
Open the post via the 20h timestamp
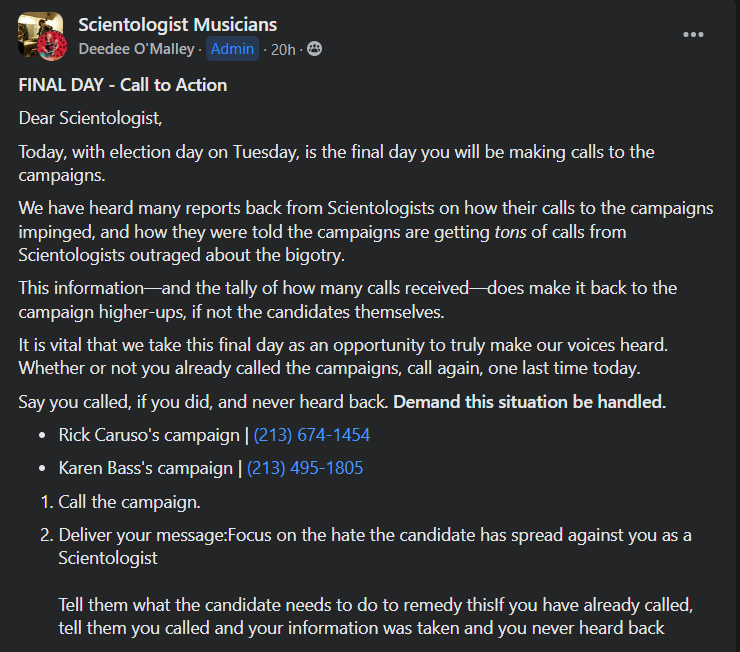[283, 49]
